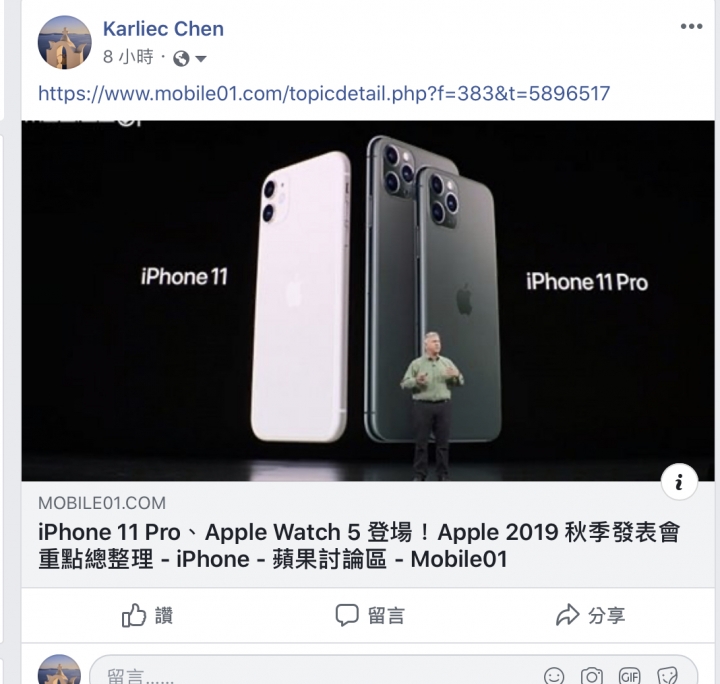The height and width of the screenshot is (684, 720).
Task: Click the 8 小時 post timestamp
Action: coord(128,57)
